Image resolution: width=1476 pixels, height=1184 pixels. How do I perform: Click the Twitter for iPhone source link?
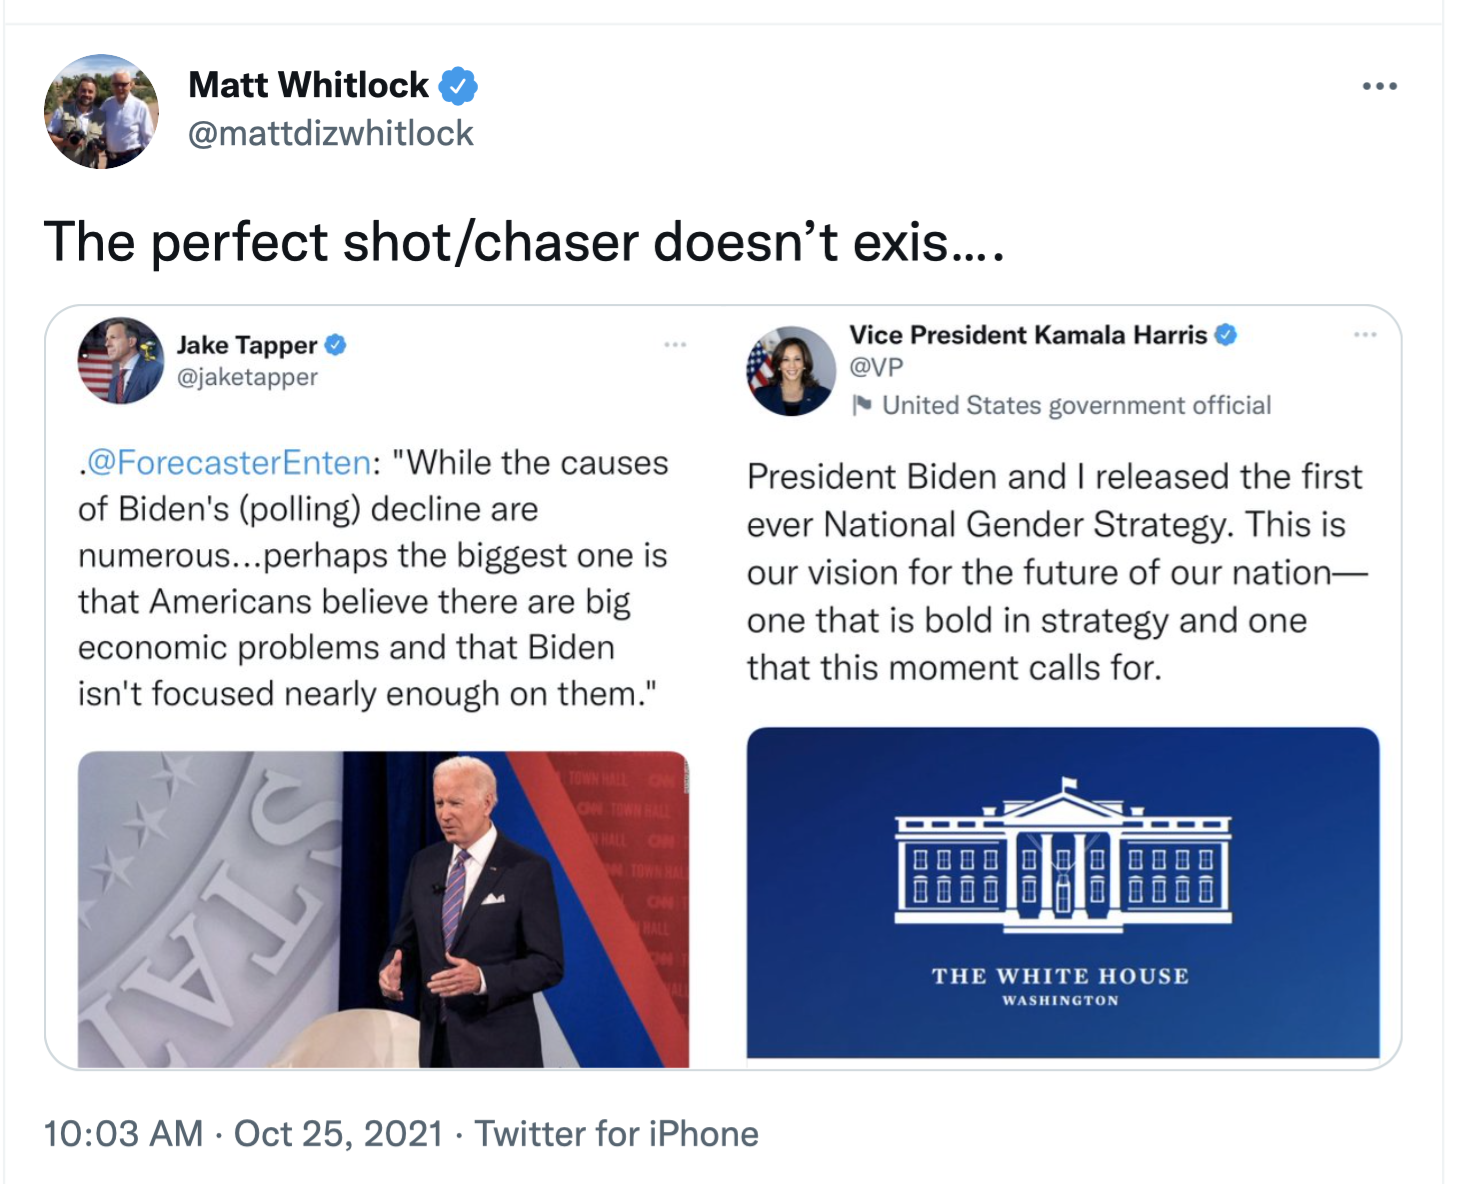[616, 1134]
